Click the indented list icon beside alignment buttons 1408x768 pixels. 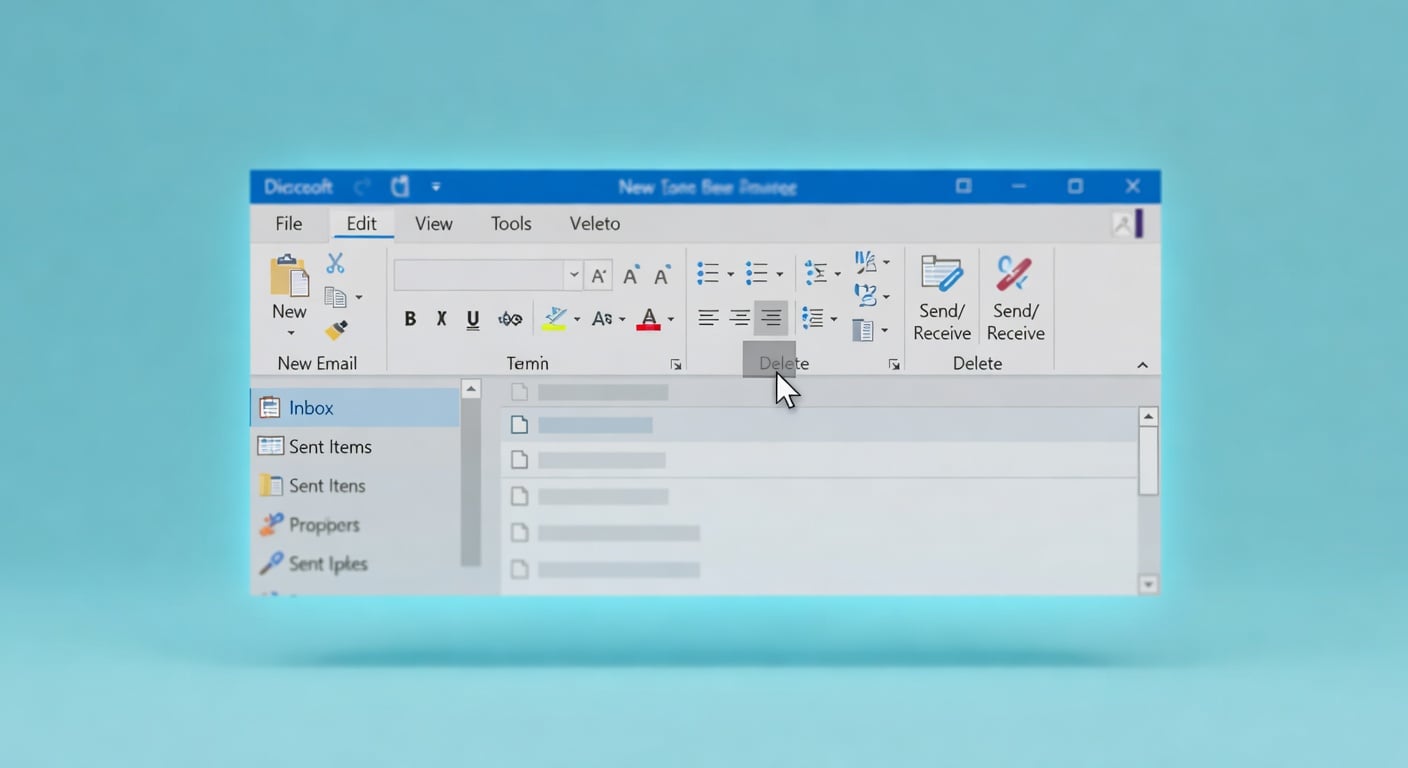pos(813,318)
